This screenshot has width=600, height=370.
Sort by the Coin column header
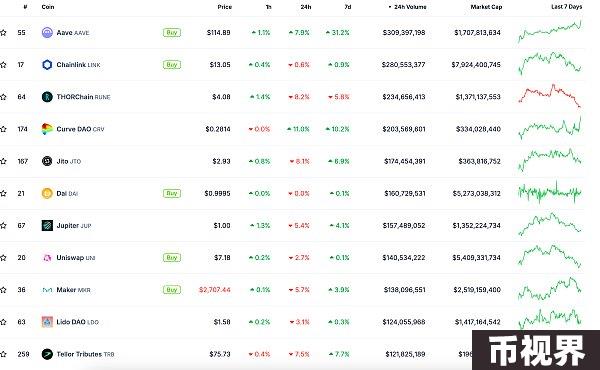coord(48,7)
